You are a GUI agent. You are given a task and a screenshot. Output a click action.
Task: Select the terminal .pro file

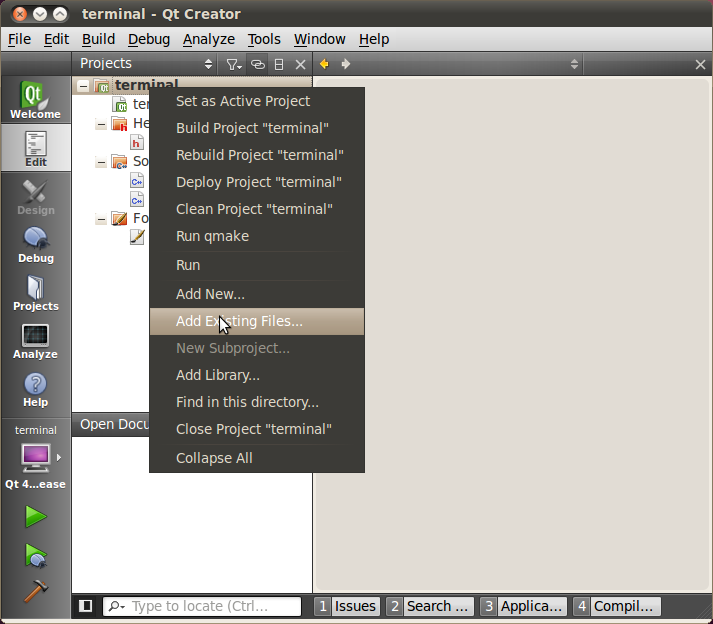coord(130,104)
